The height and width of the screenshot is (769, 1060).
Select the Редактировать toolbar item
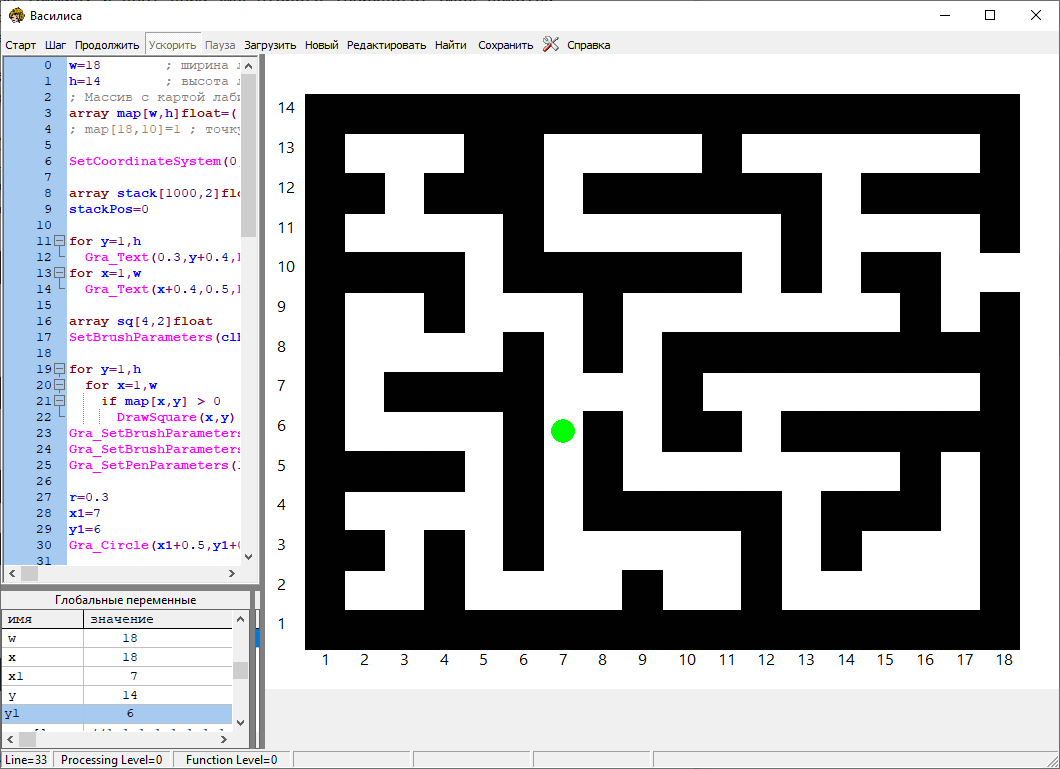click(386, 45)
